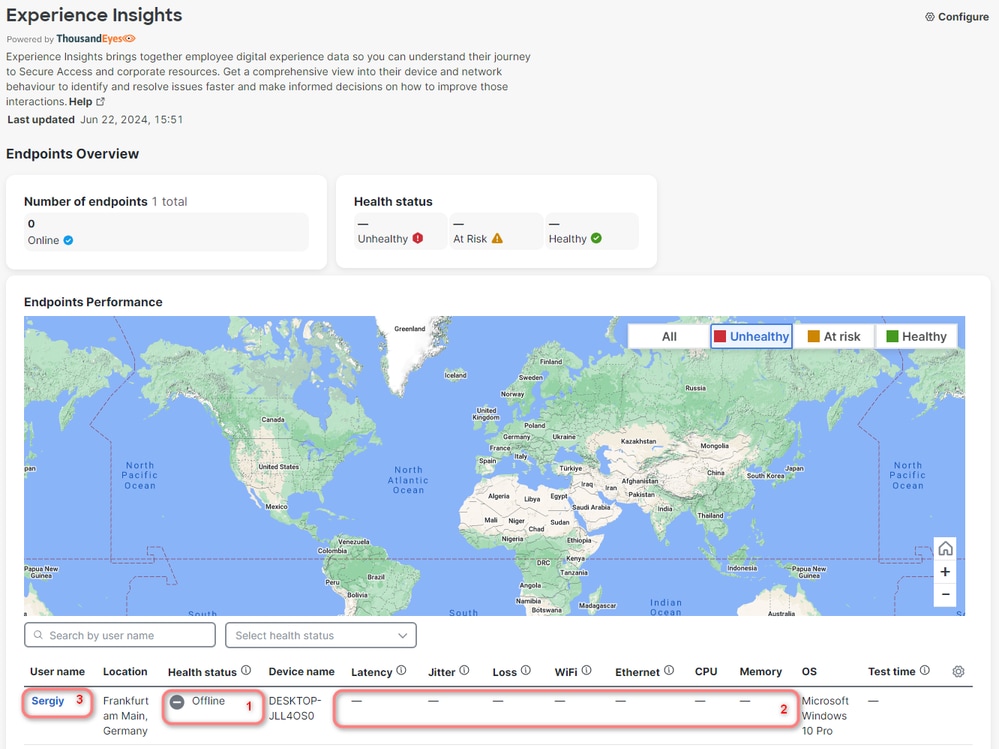Zoom in on the map
999x749 pixels.
[x=945, y=571]
